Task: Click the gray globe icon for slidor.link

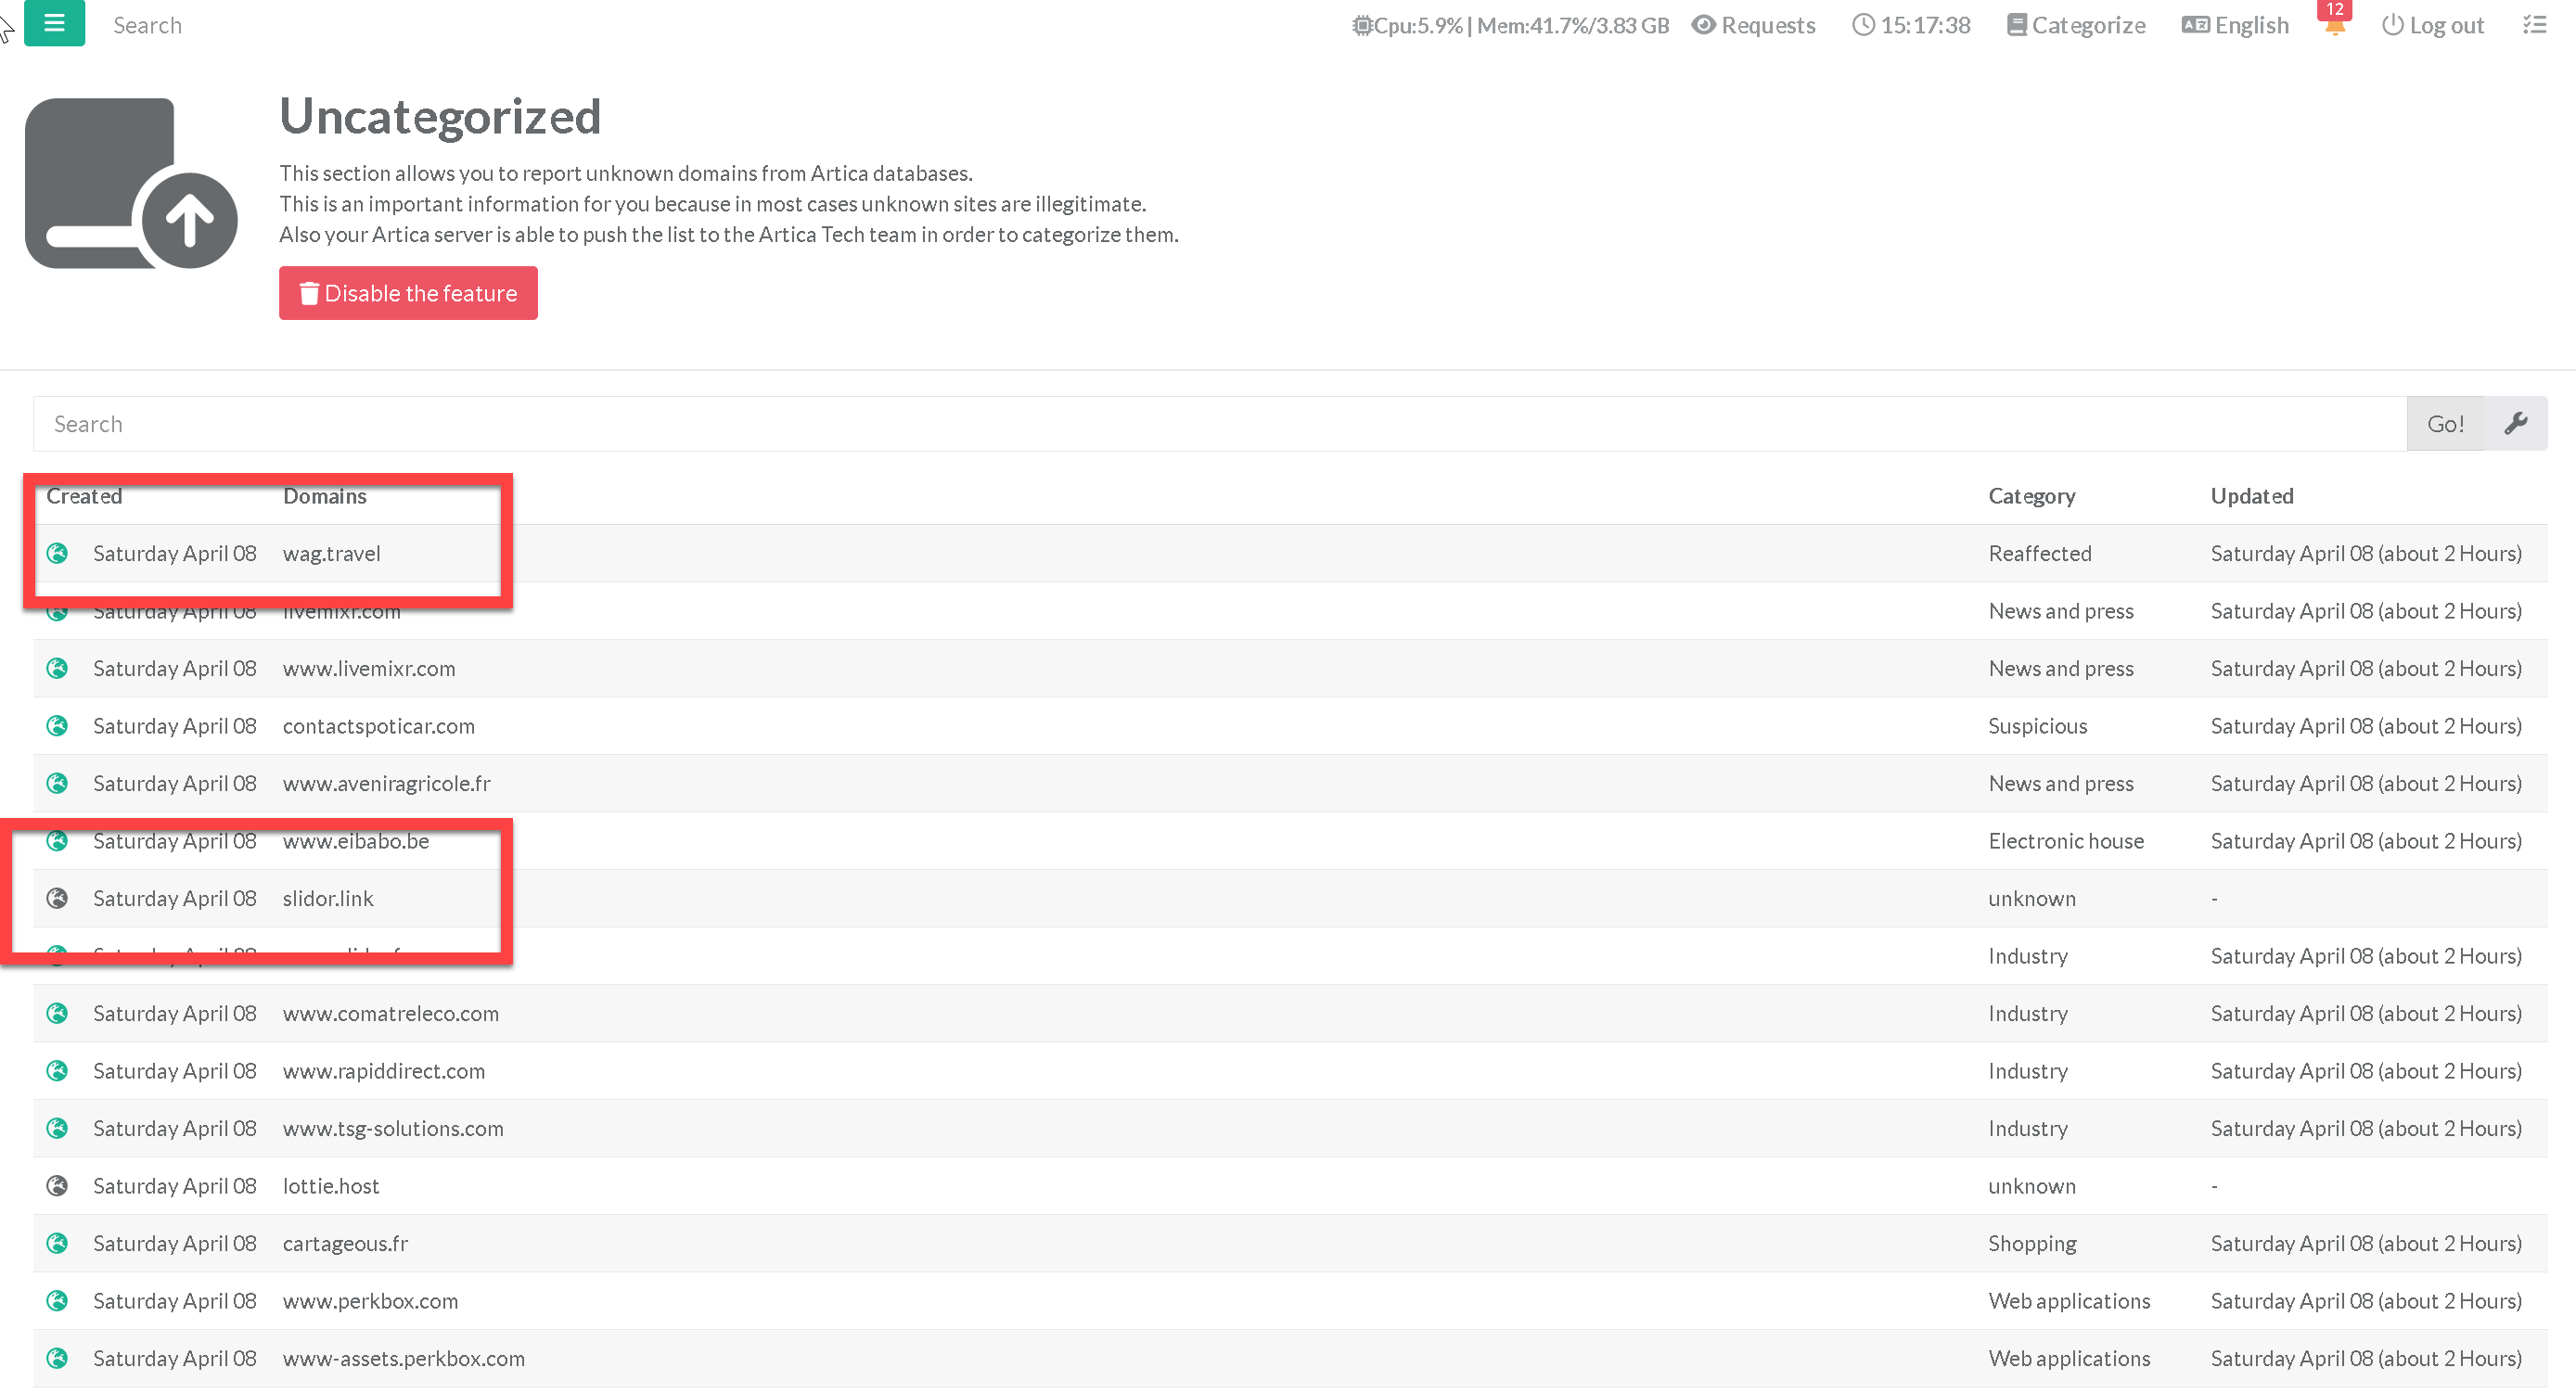Action: tap(58, 898)
